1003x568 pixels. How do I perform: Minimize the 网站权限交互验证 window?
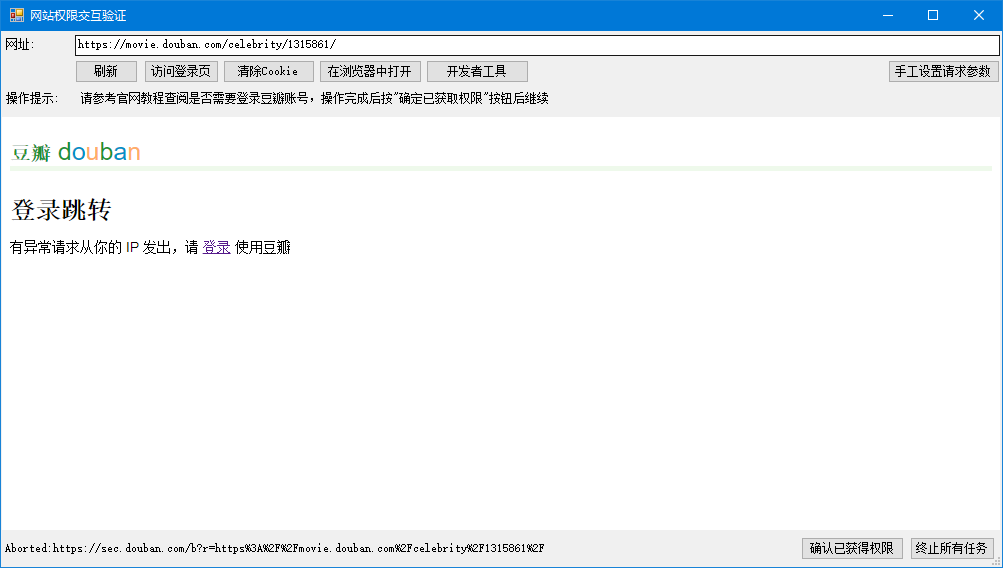click(888, 15)
